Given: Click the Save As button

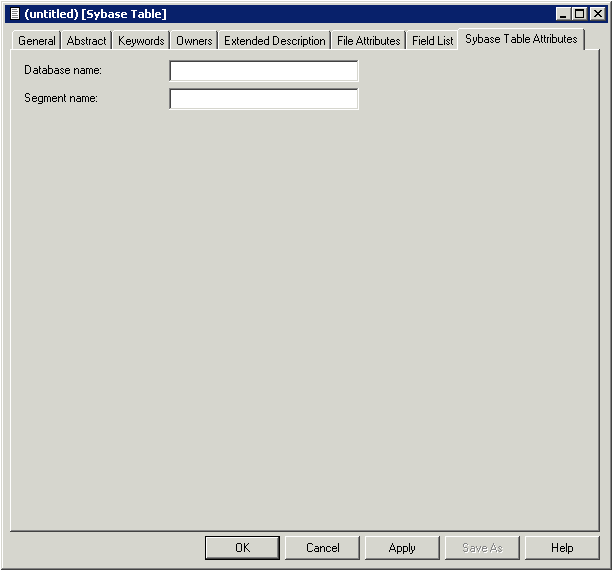Looking at the screenshot, I should [482, 548].
